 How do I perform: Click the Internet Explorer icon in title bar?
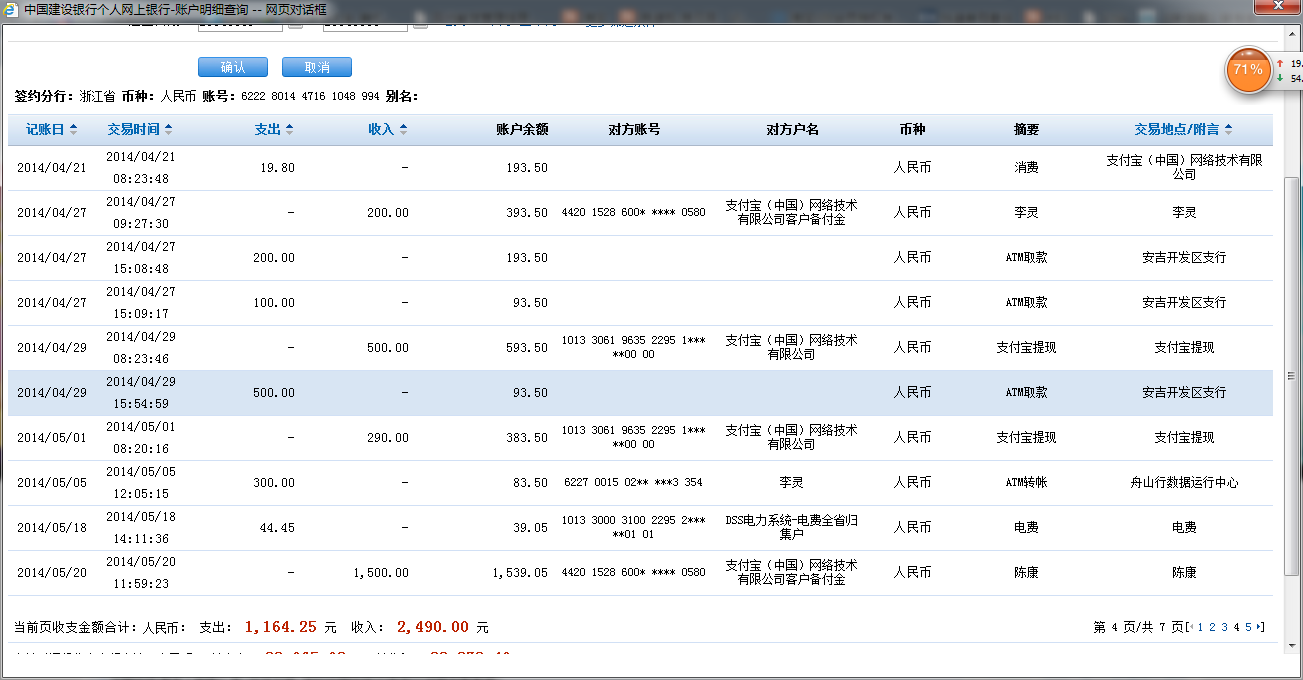click(11, 9)
